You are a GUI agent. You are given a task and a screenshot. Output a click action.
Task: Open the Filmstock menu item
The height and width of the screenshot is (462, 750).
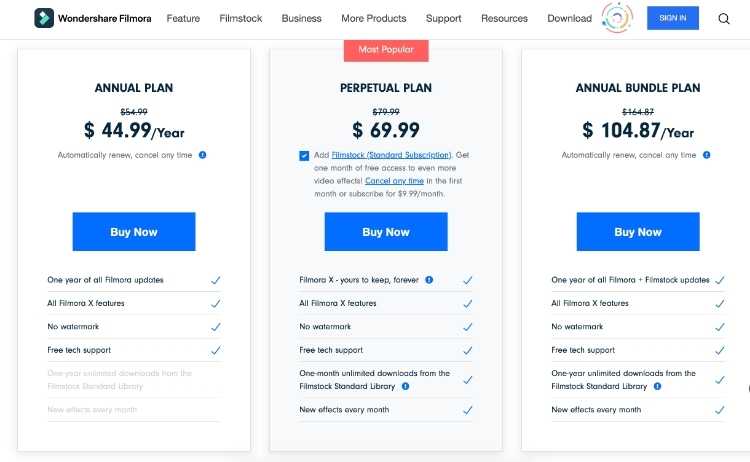point(241,19)
